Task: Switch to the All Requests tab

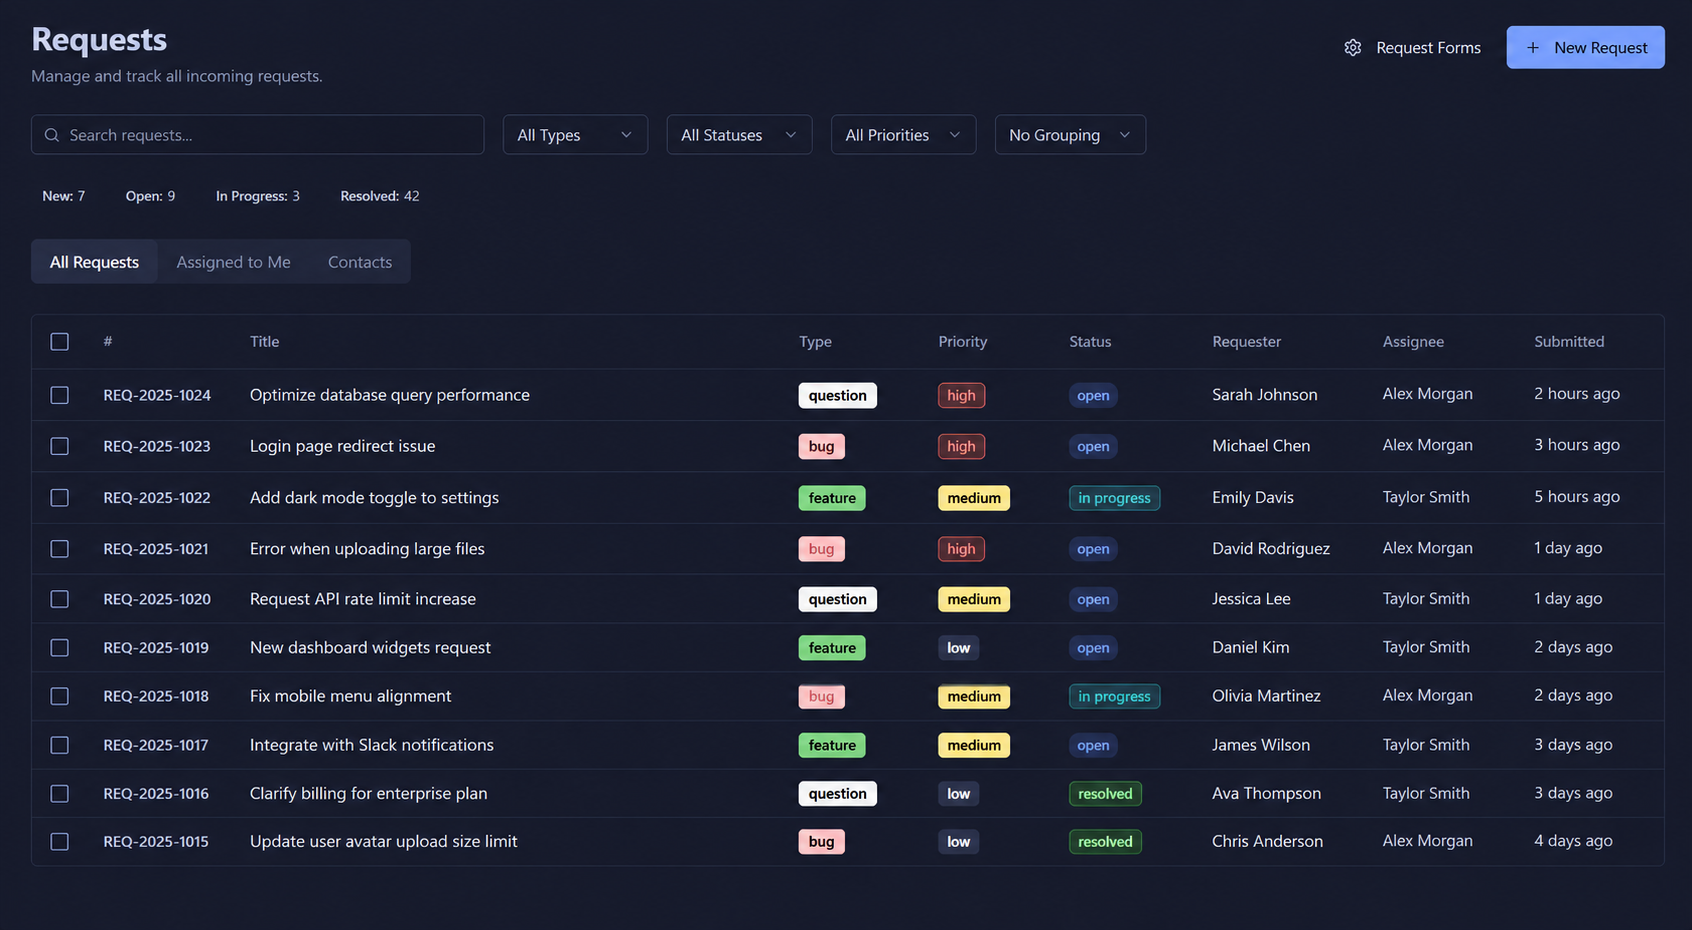Action: [x=95, y=262]
